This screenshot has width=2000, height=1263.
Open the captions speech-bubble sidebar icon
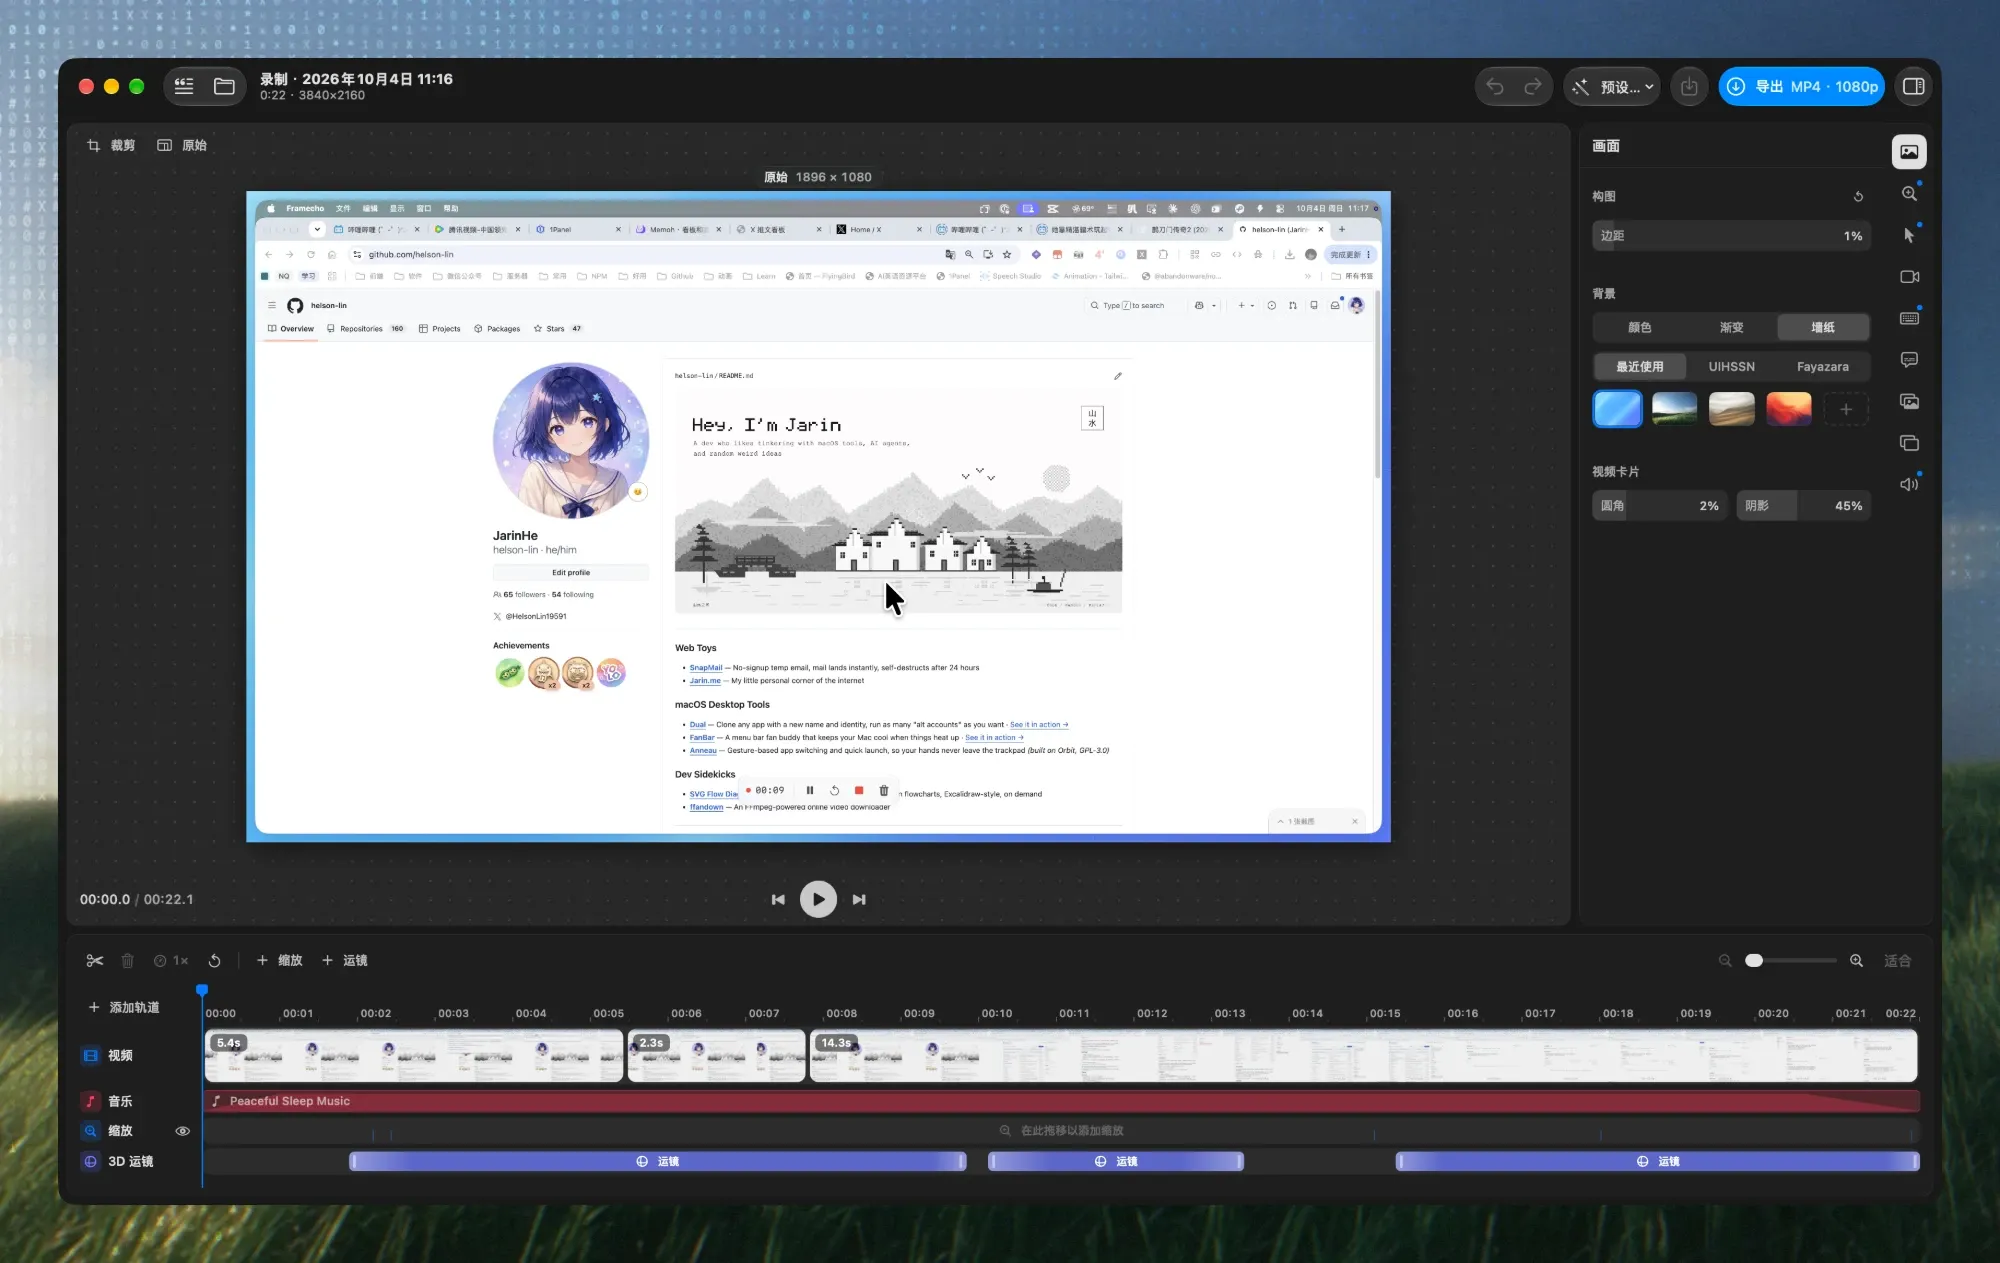tap(1909, 360)
